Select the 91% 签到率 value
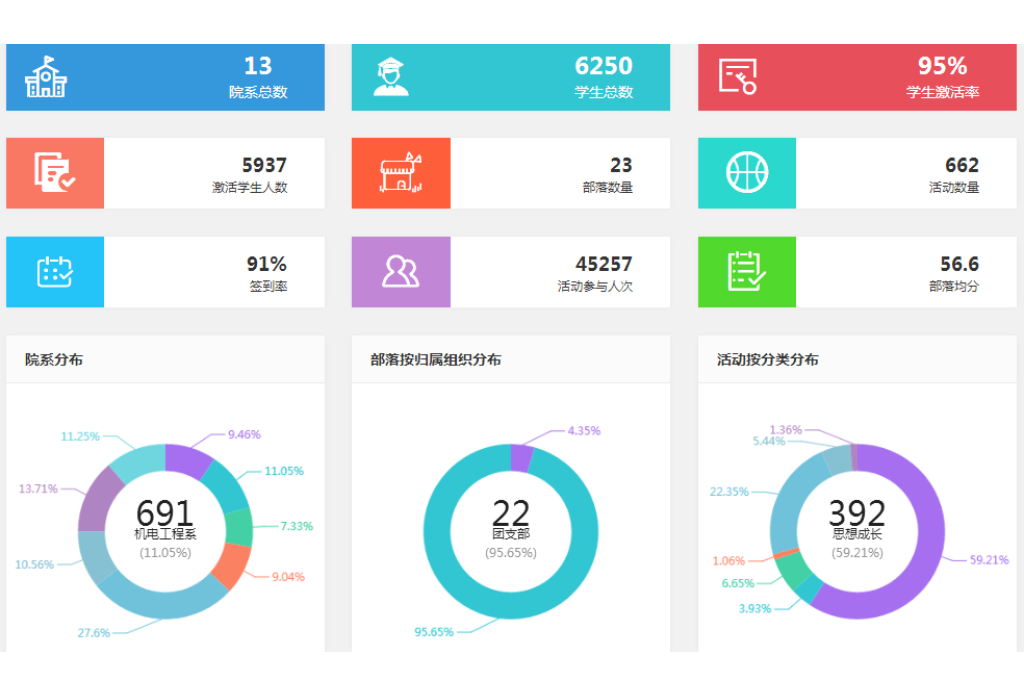Screen dimensions: 1024x680 (266, 263)
